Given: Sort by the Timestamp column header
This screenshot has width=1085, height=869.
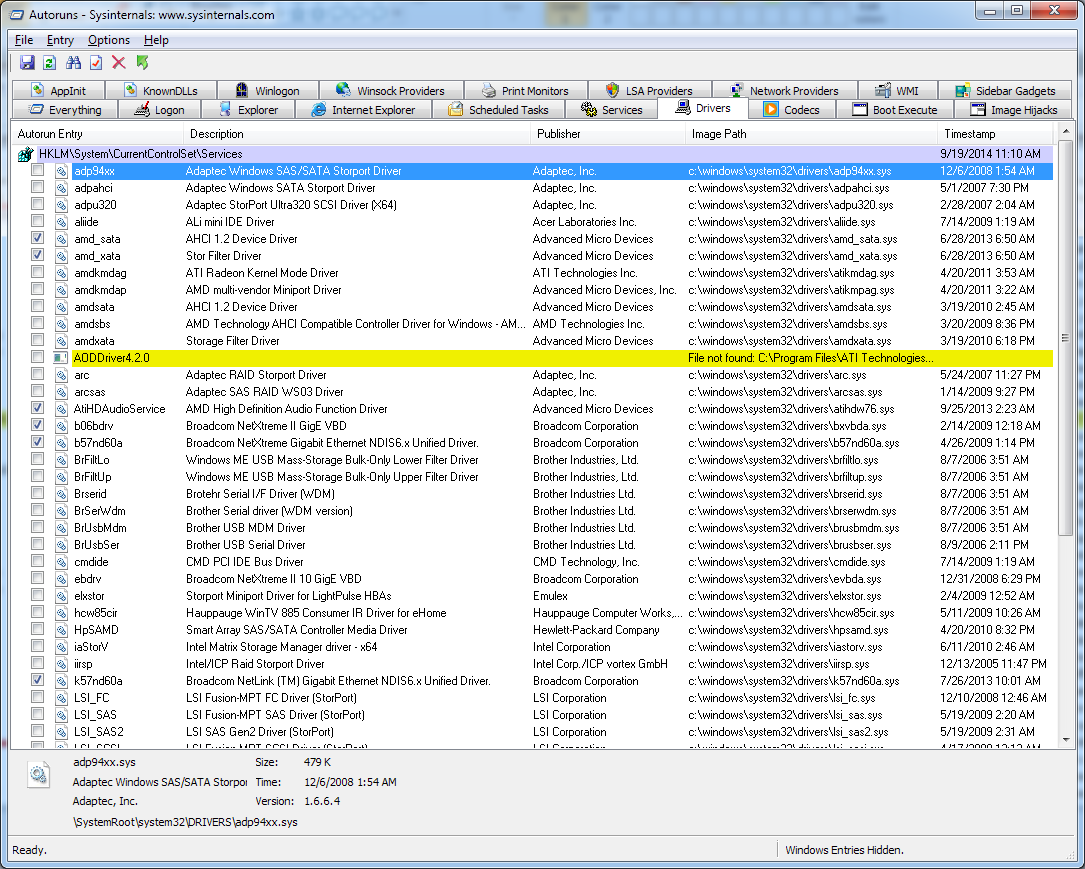Looking at the screenshot, I should (996, 134).
